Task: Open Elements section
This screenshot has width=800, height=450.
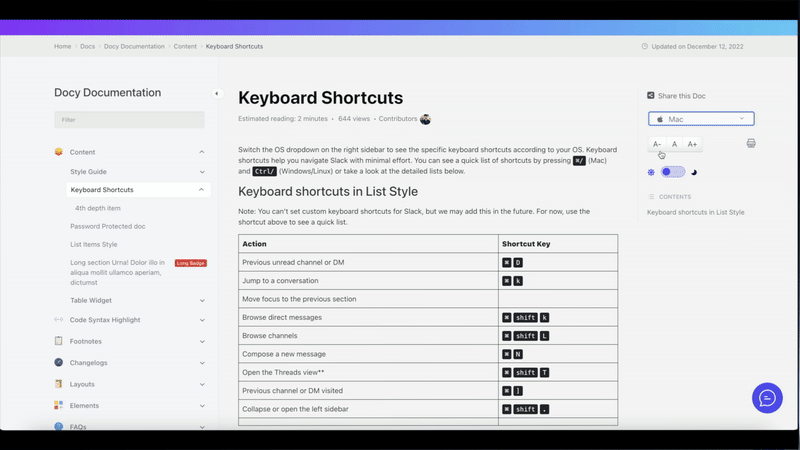Action: (84, 406)
